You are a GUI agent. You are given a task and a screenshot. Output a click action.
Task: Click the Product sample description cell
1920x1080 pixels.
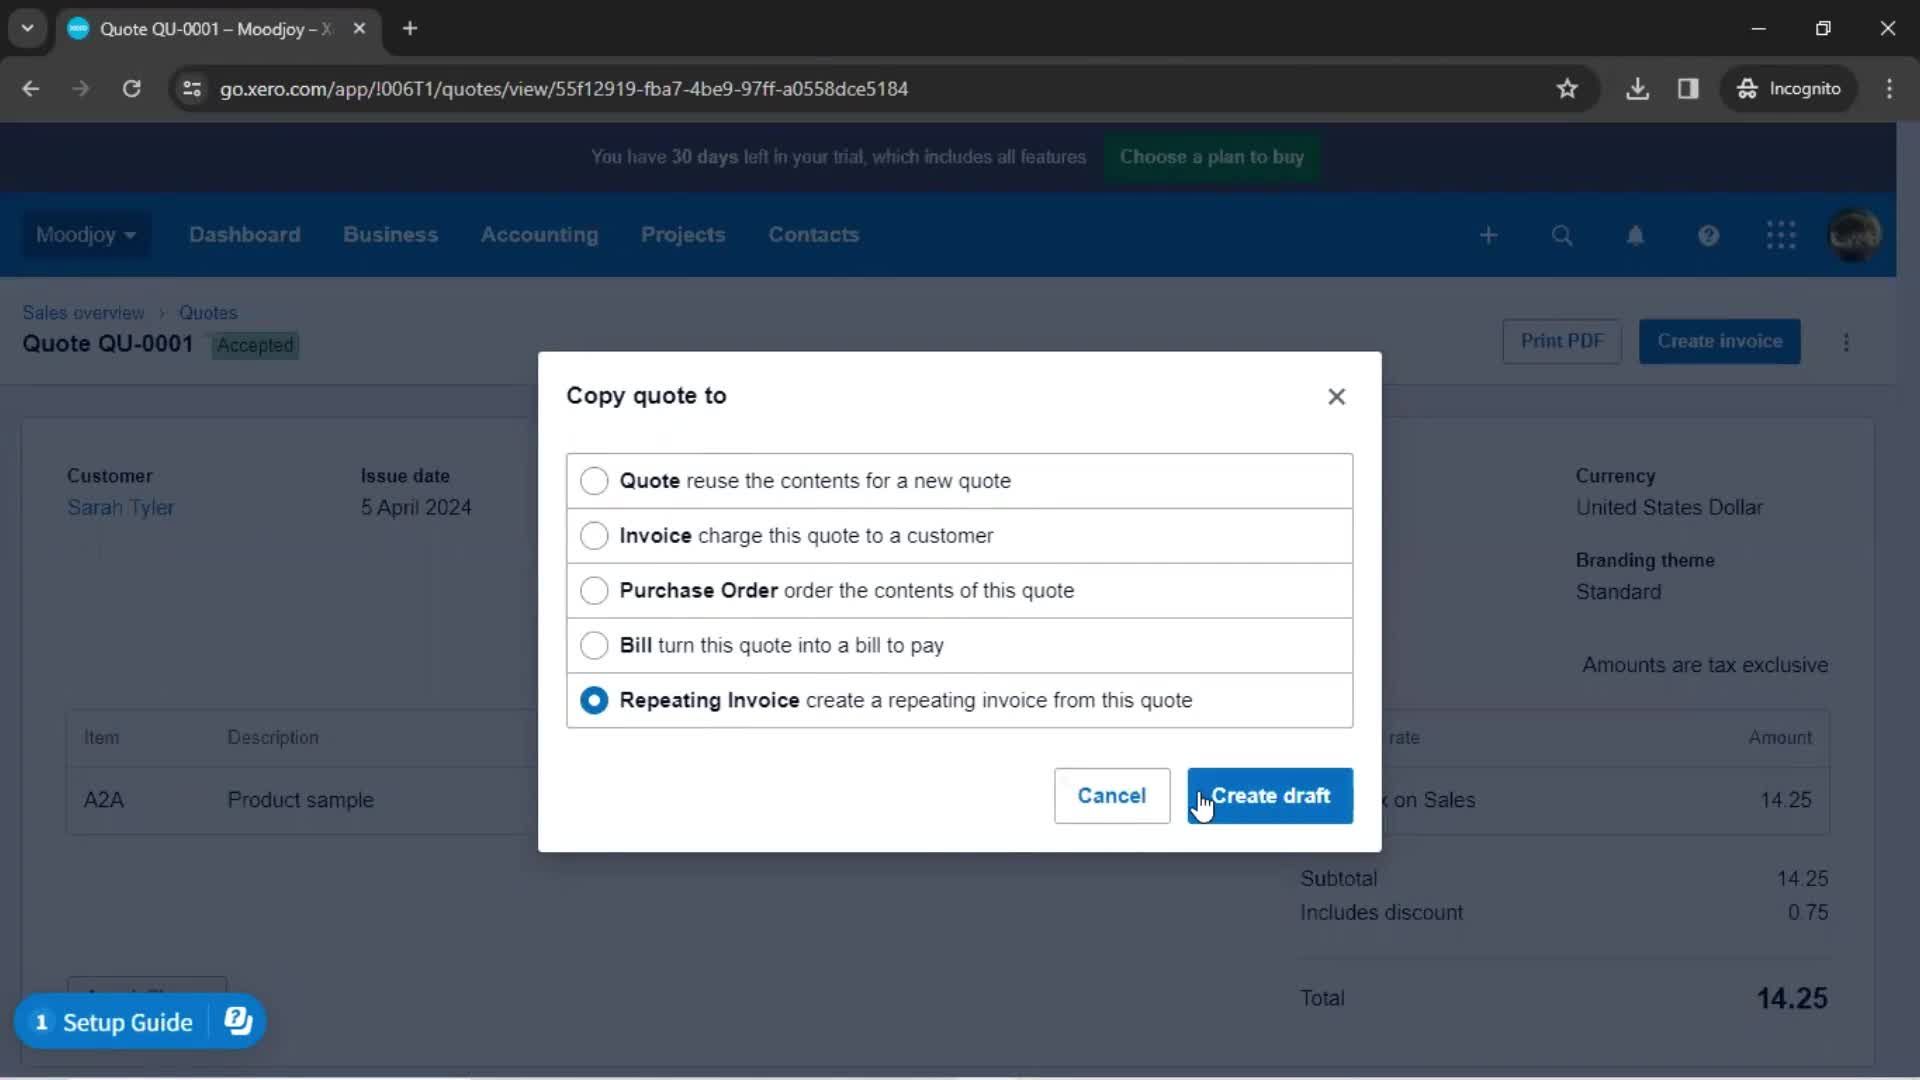300,801
